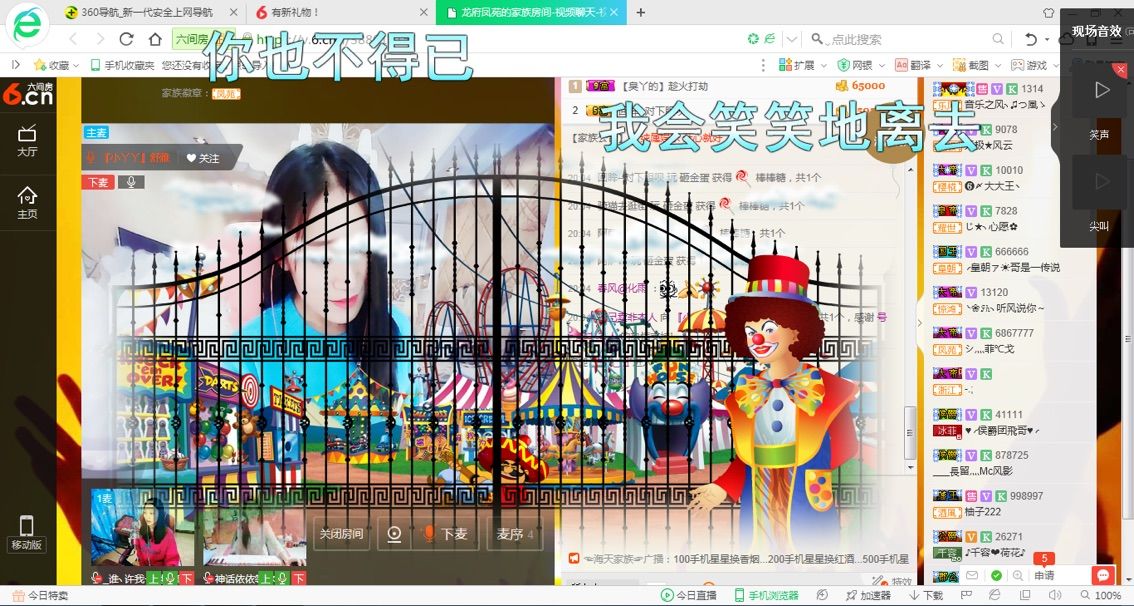This screenshot has width=1134, height=606.
Task: Open 加速器 accelerator in the status bar
Action: pos(868,595)
